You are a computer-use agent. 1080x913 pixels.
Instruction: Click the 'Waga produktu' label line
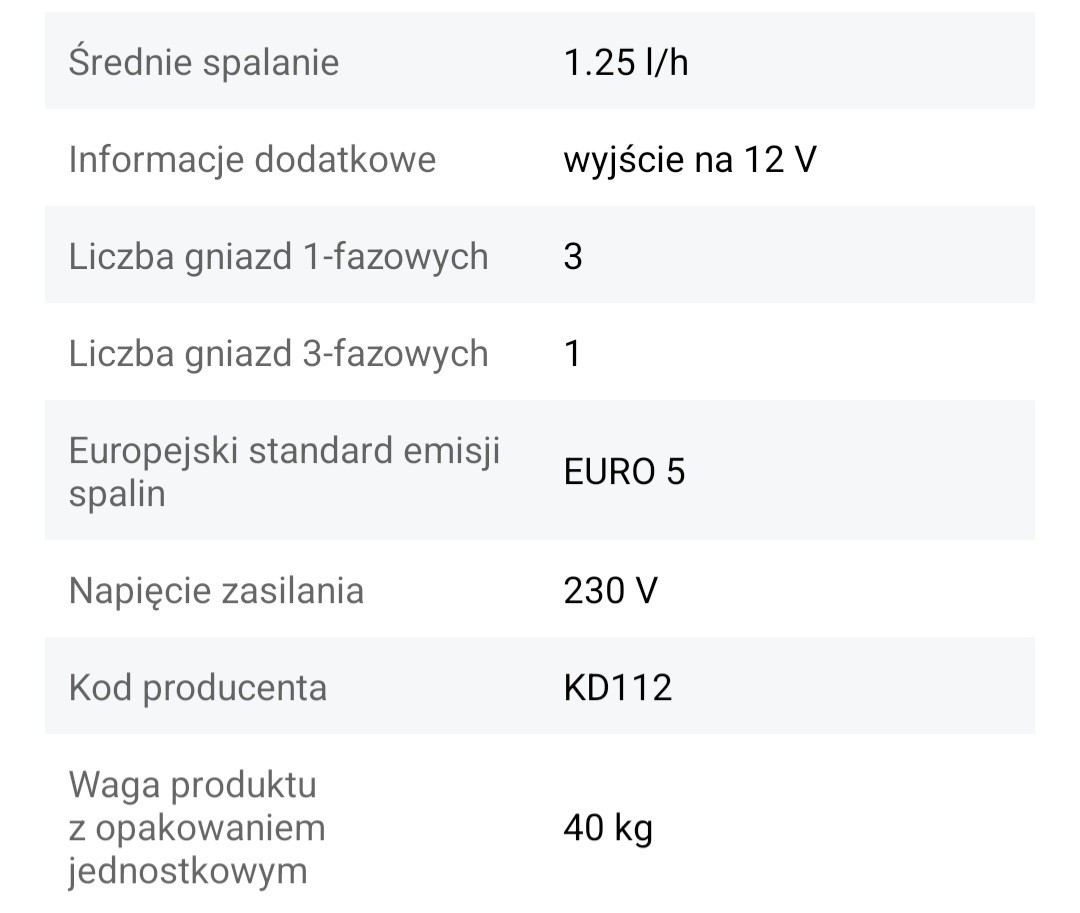193,785
